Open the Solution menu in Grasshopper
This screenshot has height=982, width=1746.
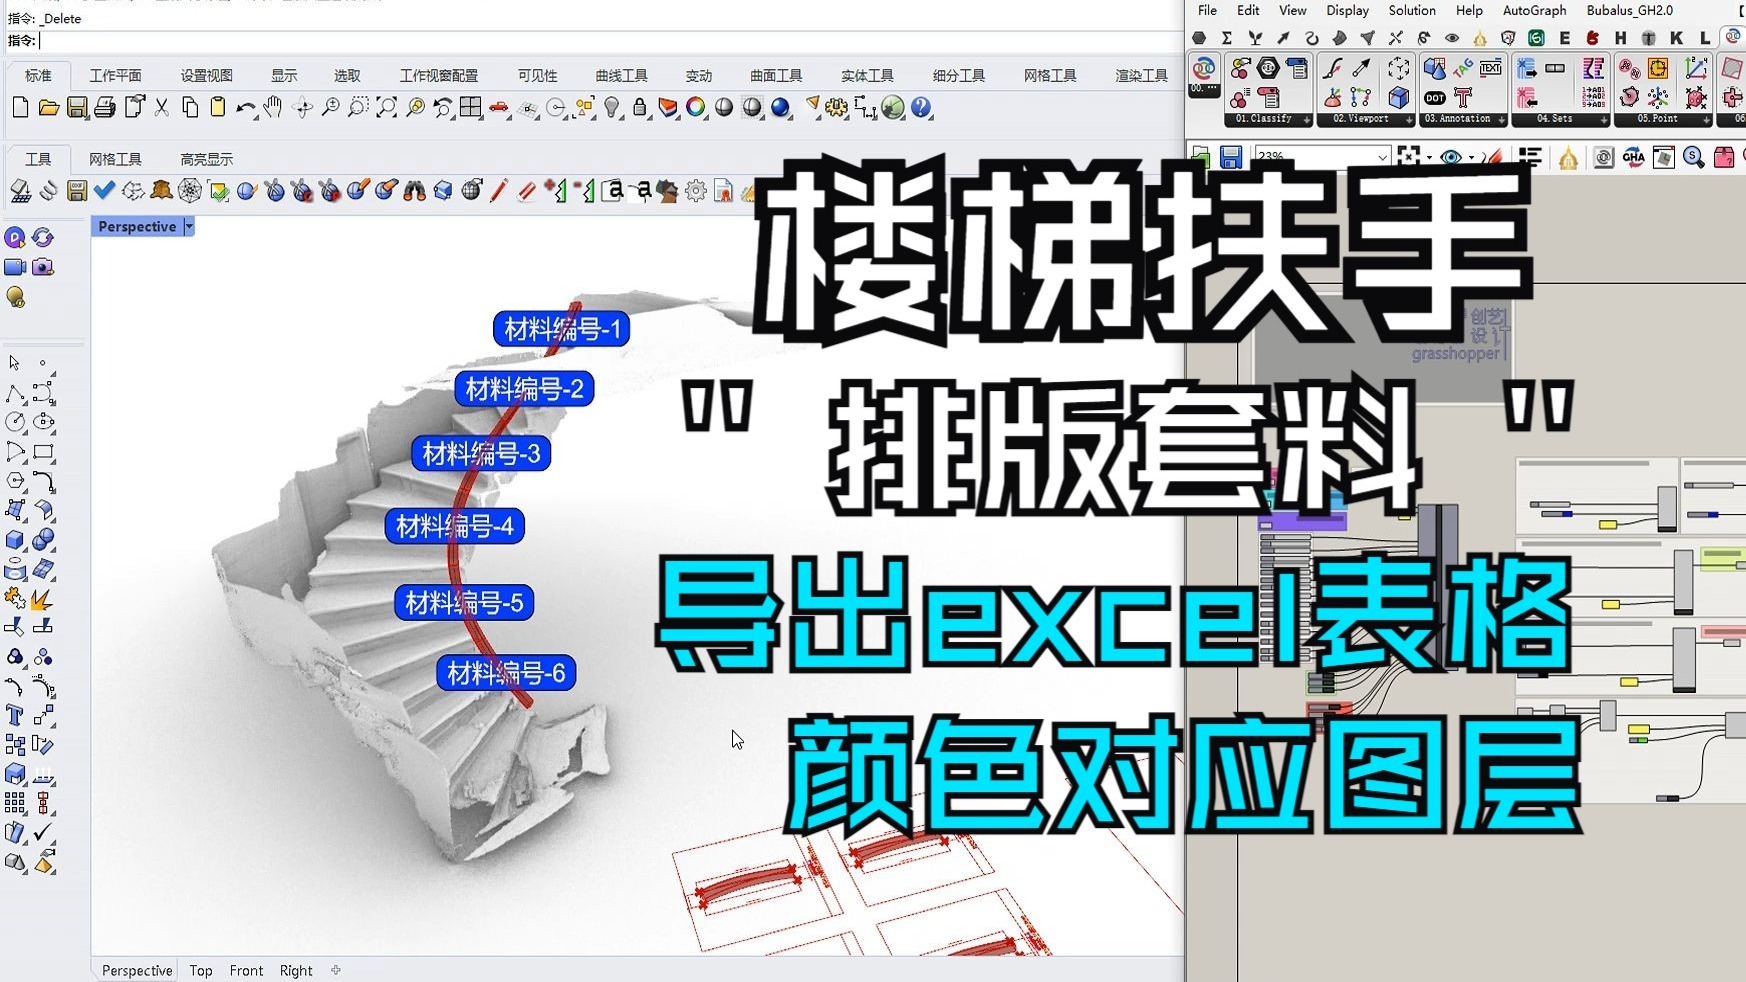(1411, 11)
